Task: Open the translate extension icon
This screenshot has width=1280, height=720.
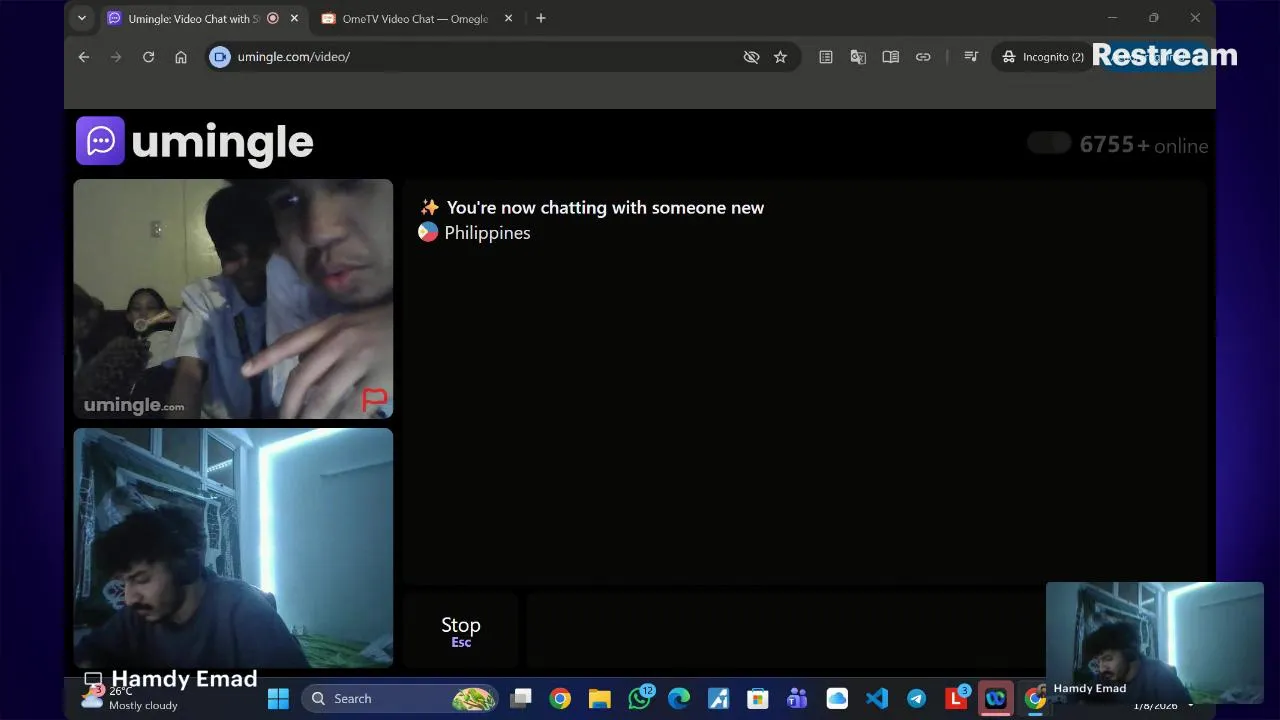Action: (x=858, y=57)
